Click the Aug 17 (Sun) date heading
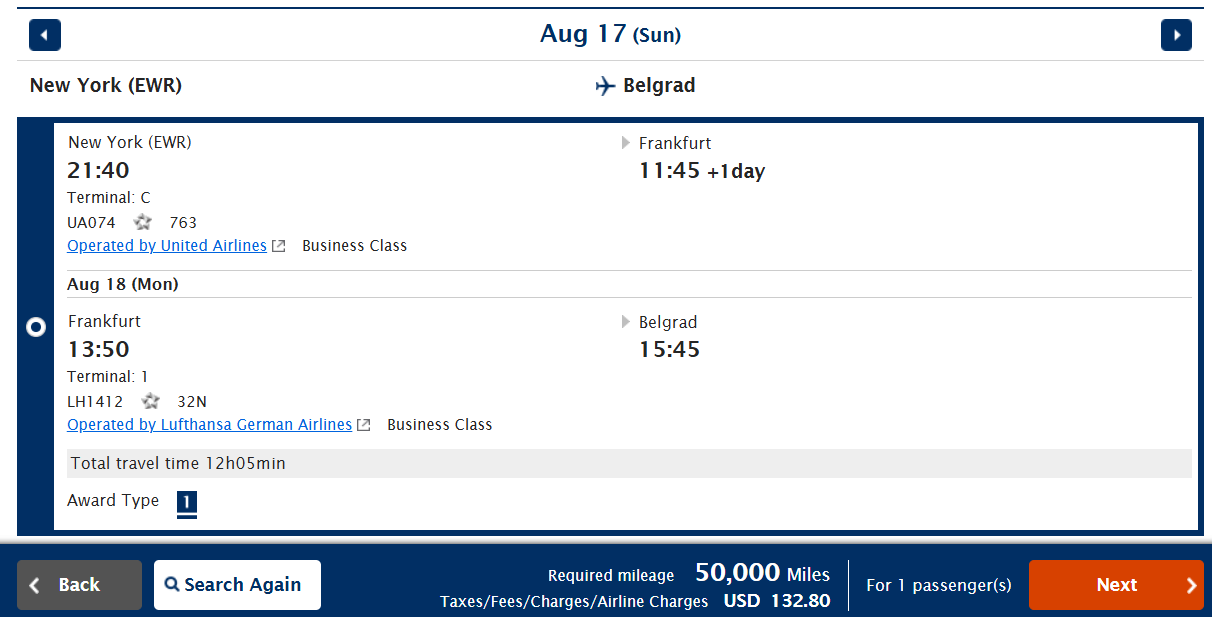Image resolution: width=1212 pixels, height=617 pixels. [x=610, y=34]
